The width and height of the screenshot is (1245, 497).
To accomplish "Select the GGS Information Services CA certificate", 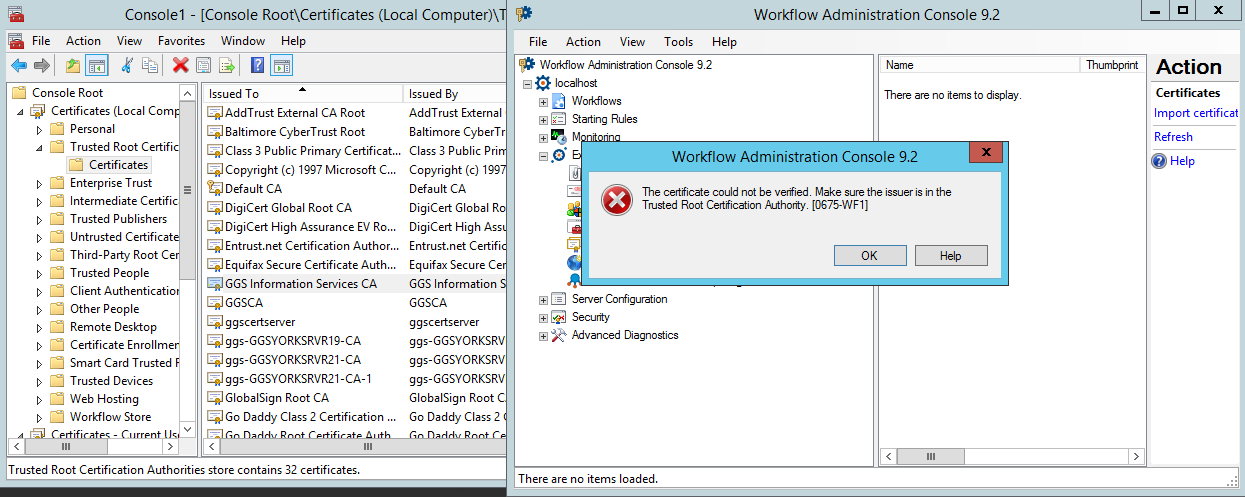I will [x=300, y=284].
